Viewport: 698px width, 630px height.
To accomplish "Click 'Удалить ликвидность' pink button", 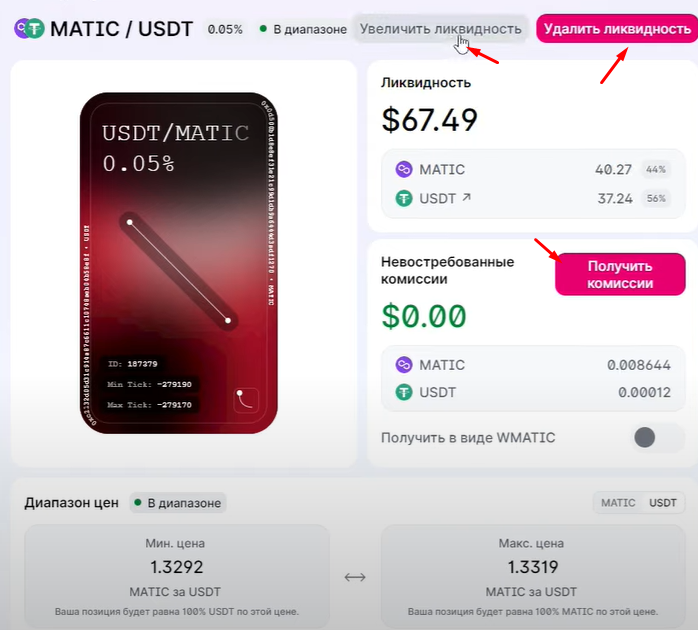I will (x=617, y=29).
